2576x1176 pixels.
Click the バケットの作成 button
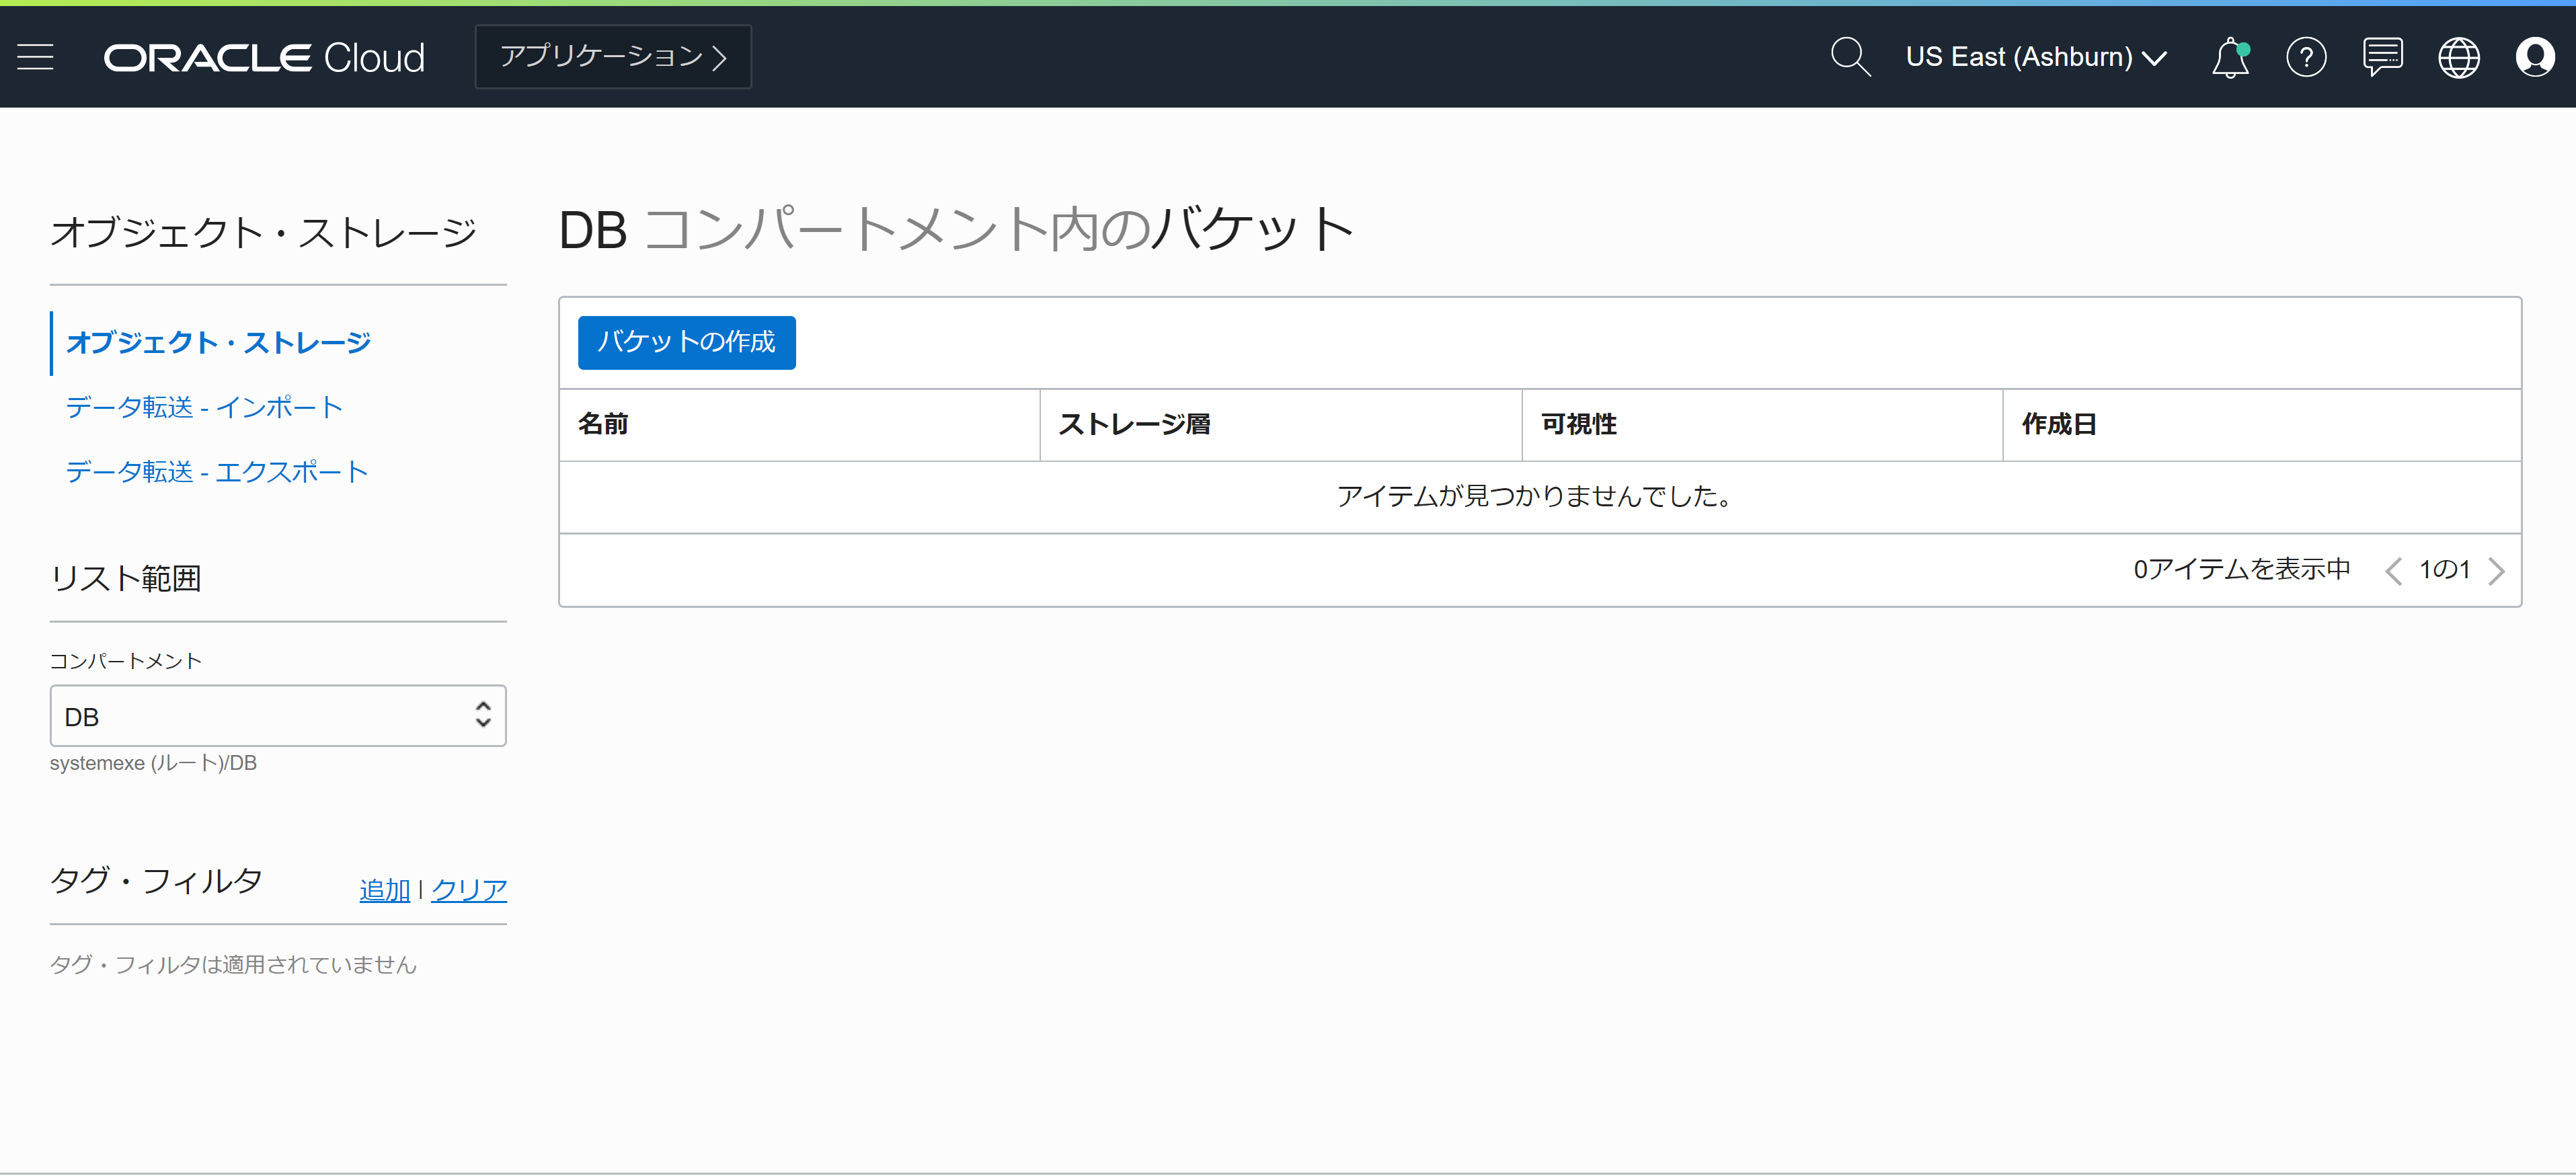pos(686,343)
